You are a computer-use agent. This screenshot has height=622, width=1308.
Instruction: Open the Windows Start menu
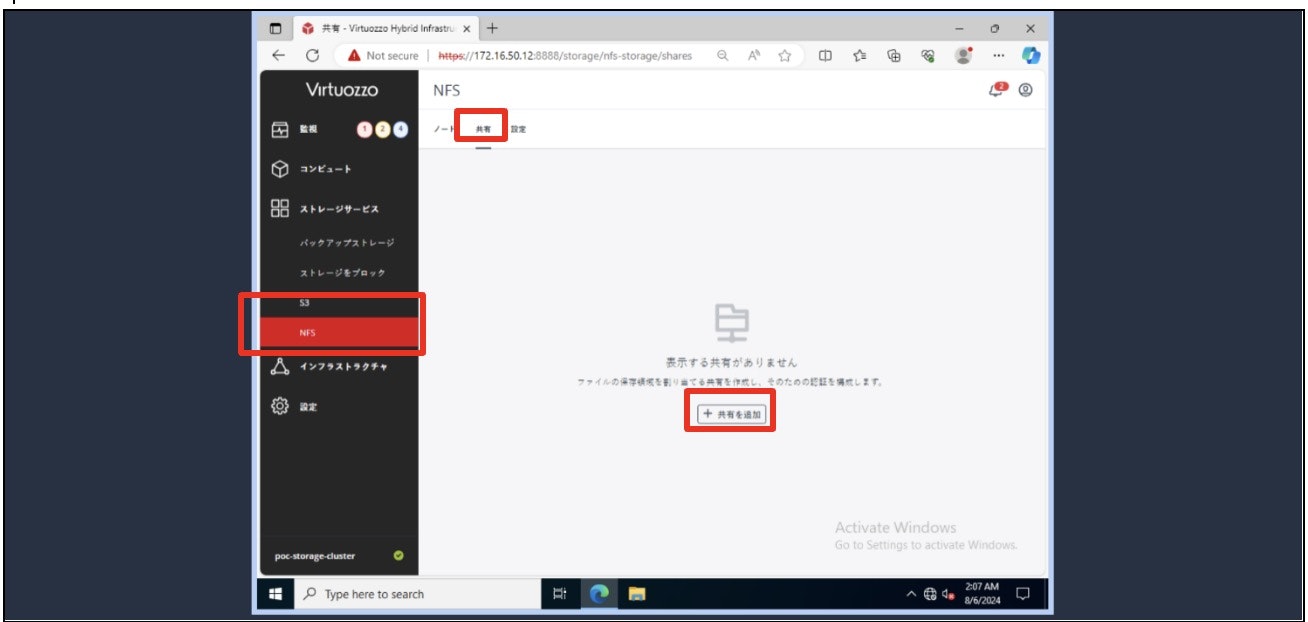(275, 594)
